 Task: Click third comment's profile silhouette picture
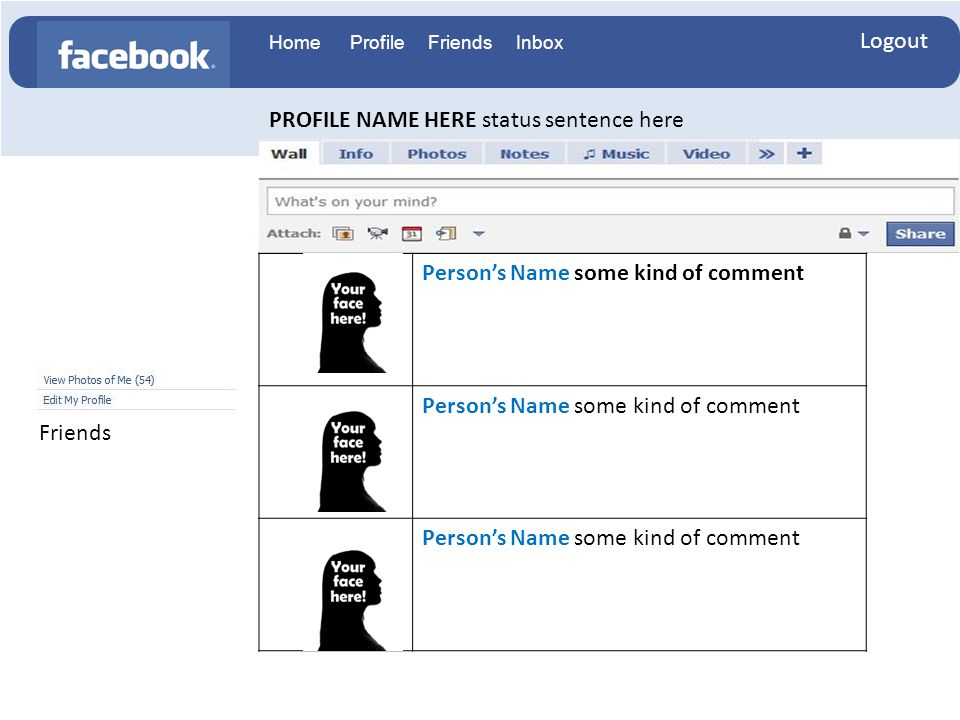(x=351, y=600)
